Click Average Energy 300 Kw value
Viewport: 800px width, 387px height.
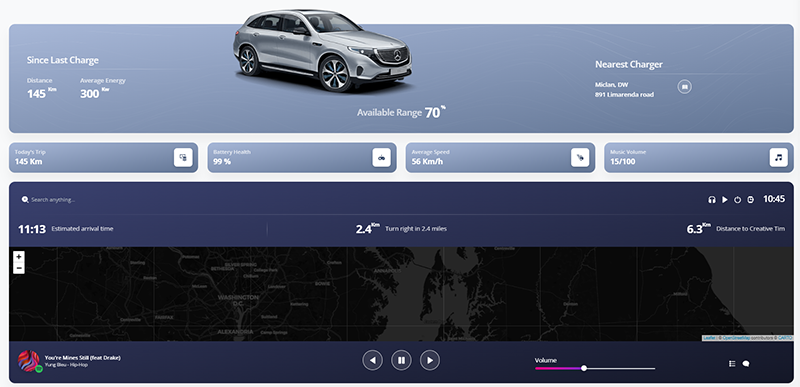click(94, 93)
